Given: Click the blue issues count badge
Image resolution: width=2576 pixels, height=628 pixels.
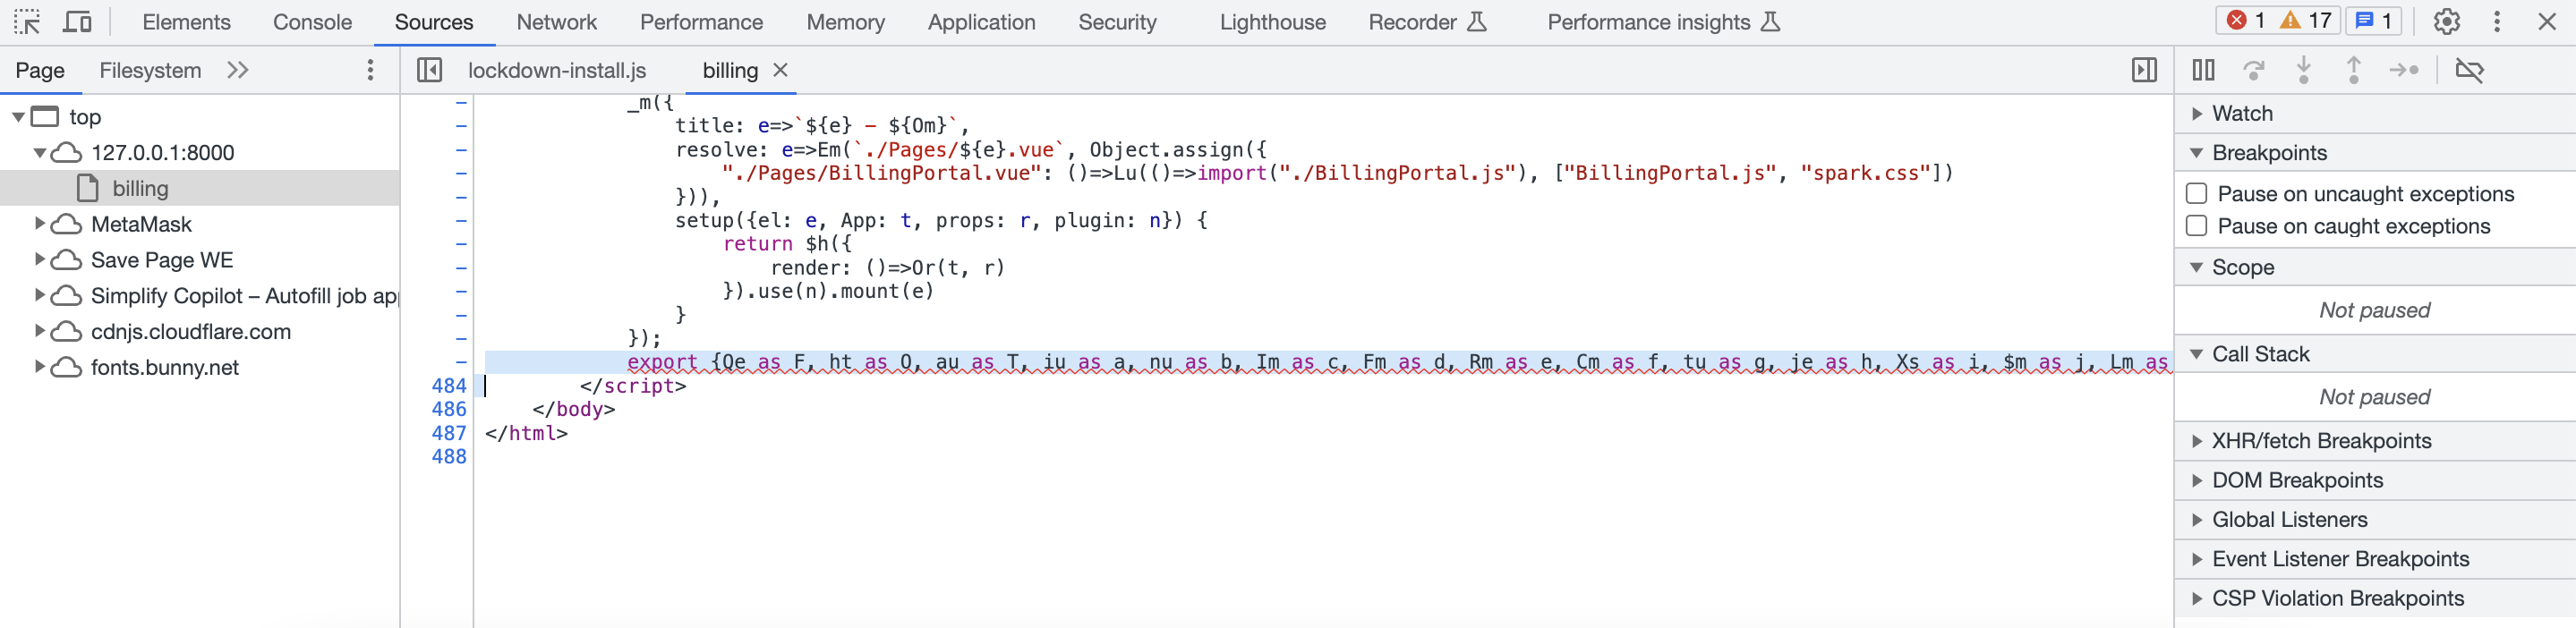Looking at the screenshot, I should 2373,21.
